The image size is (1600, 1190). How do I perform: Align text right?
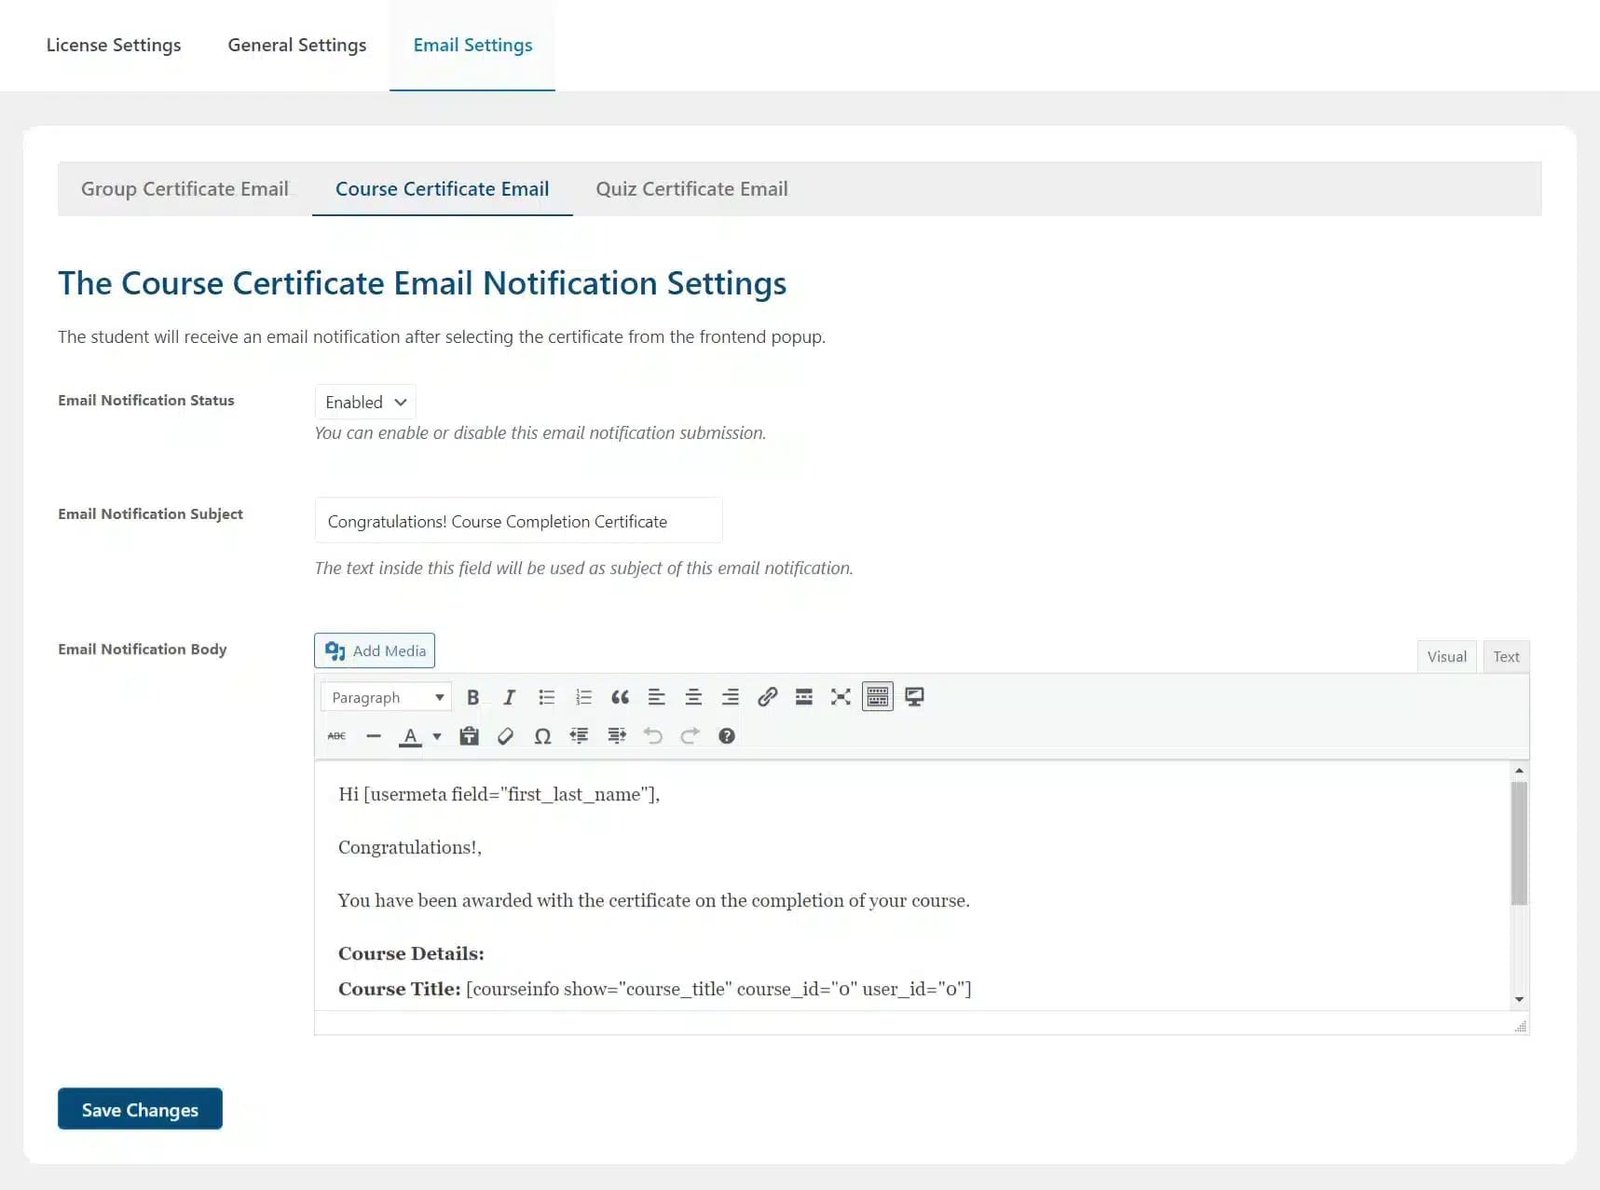[730, 697]
